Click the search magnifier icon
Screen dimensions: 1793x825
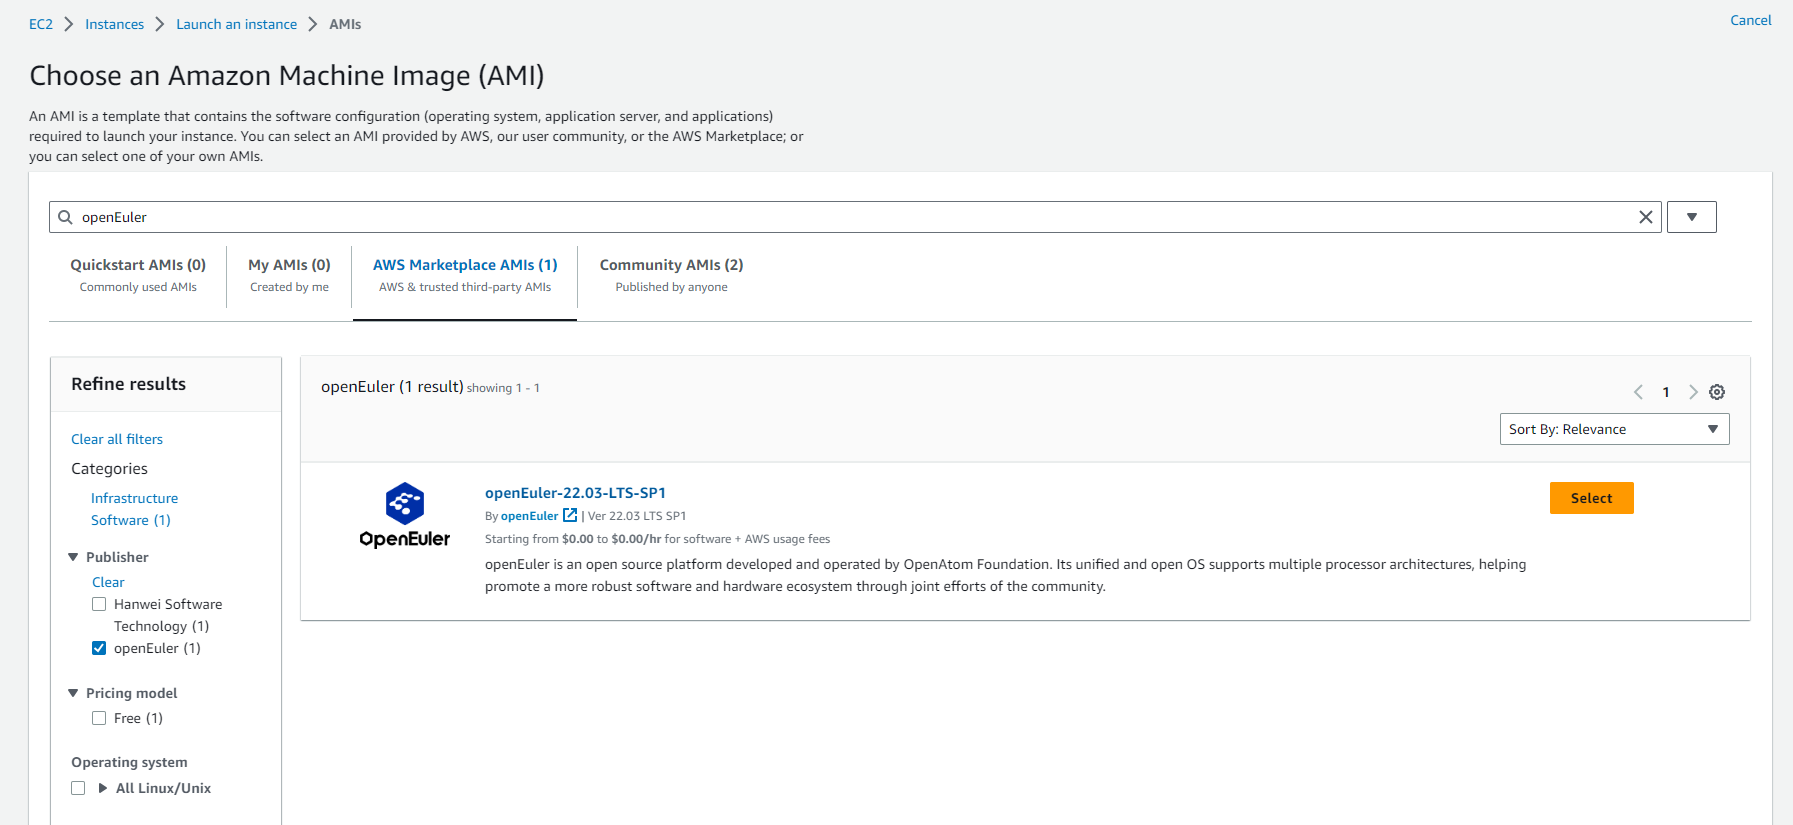click(66, 217)
